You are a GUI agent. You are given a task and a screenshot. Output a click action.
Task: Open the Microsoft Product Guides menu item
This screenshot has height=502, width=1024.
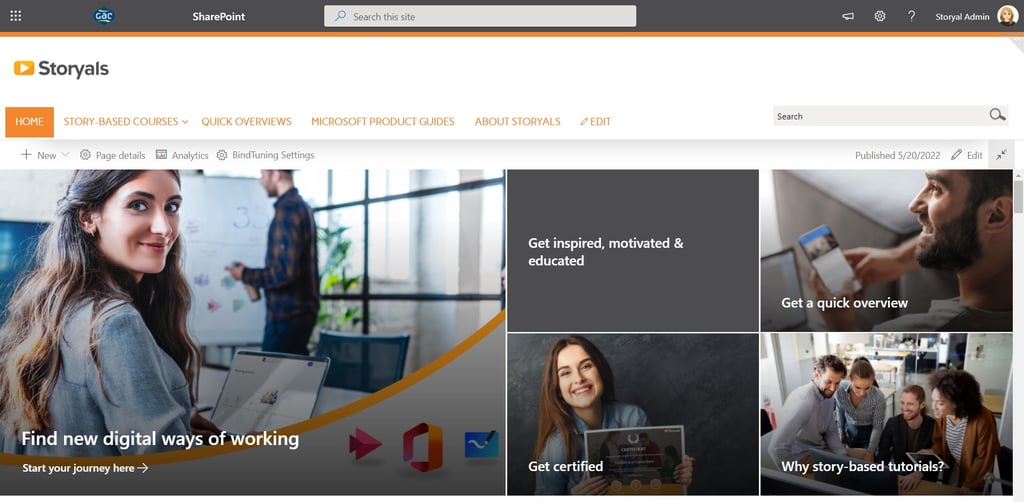point(383,121)
